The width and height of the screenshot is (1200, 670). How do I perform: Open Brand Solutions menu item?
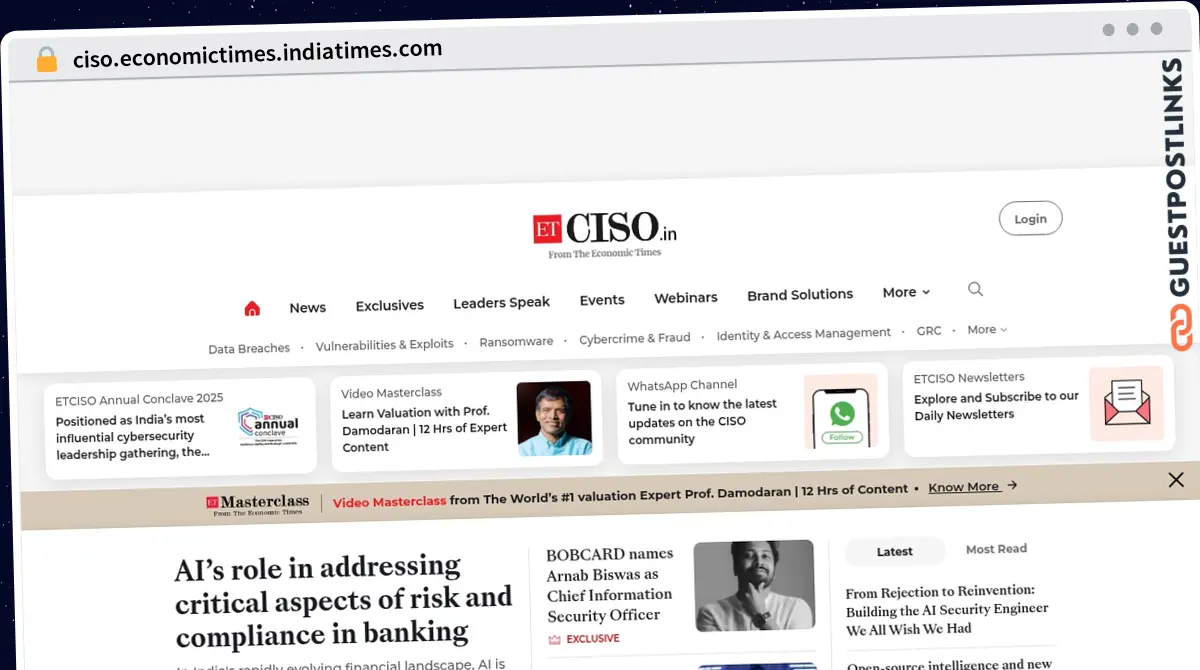pyautogui.click(x=800, y=295)
